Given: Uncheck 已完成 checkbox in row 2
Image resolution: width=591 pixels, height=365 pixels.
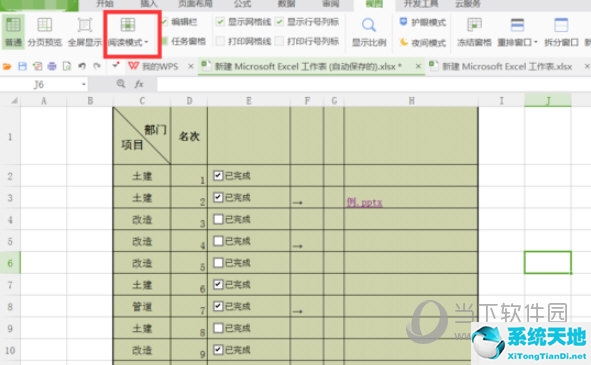Looking at the screenshot, I should point(218,175).
